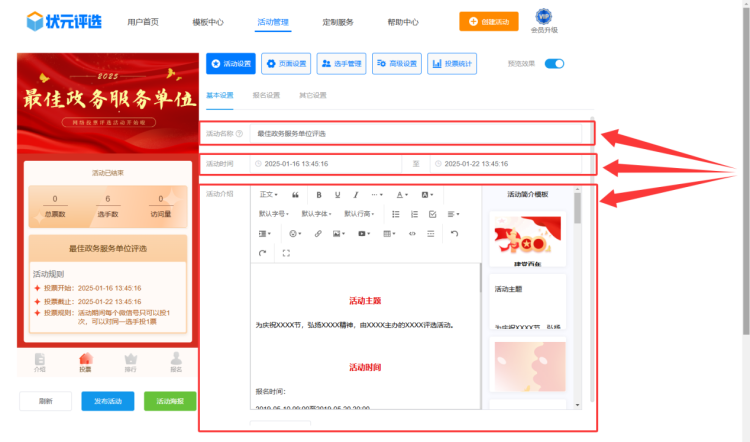Click the italic formatting icon

[356, 194]
